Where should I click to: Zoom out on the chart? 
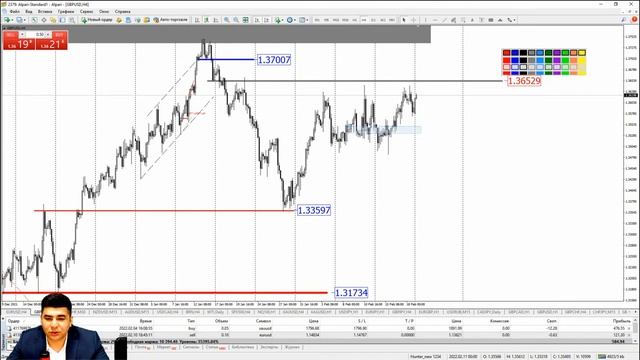tap(236, 20)
